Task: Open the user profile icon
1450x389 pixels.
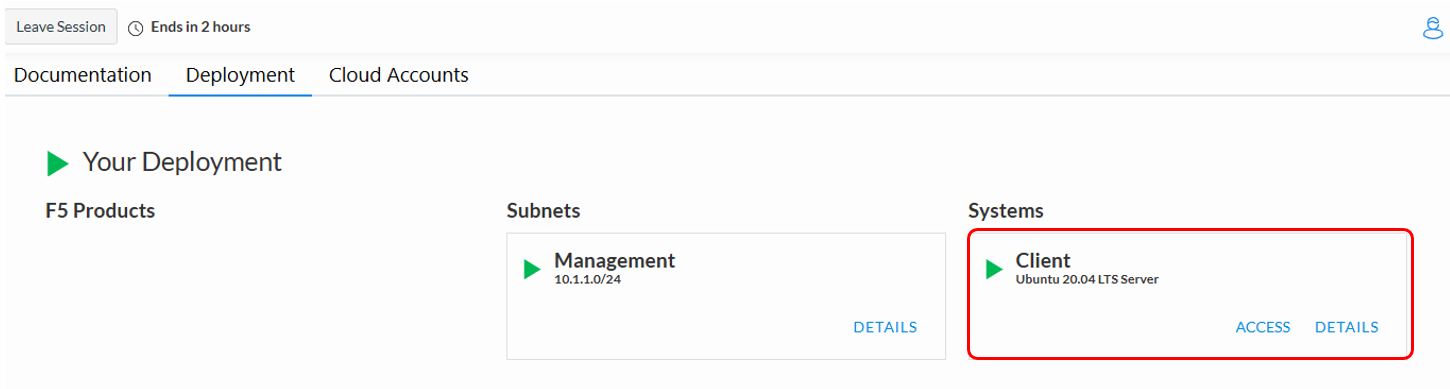Action: tap(1431, 28)
